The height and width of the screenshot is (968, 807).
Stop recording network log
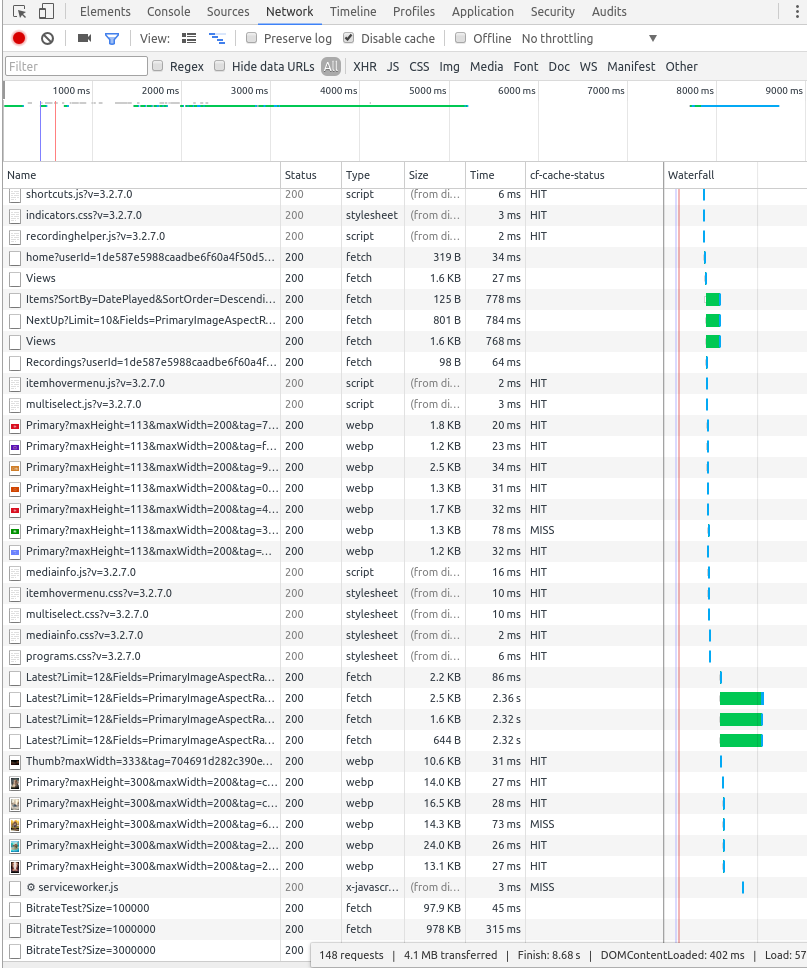pos(18,37)
